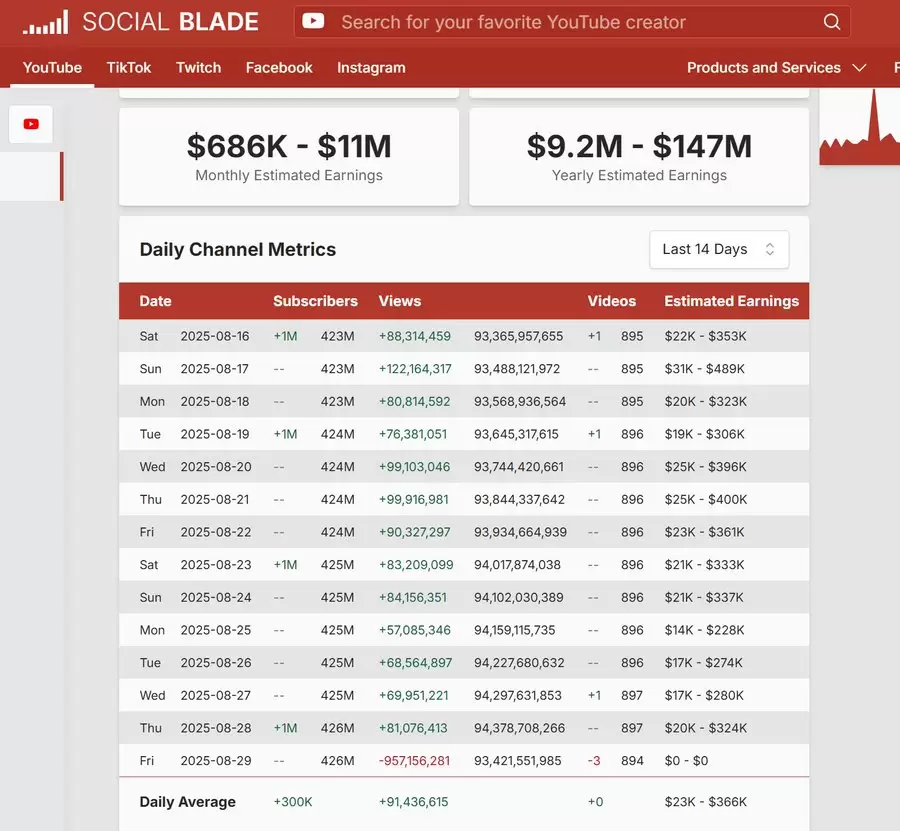Click the Date column header
Screen dimensions: 900x831
pyautogui.click(x=156, y=301)
